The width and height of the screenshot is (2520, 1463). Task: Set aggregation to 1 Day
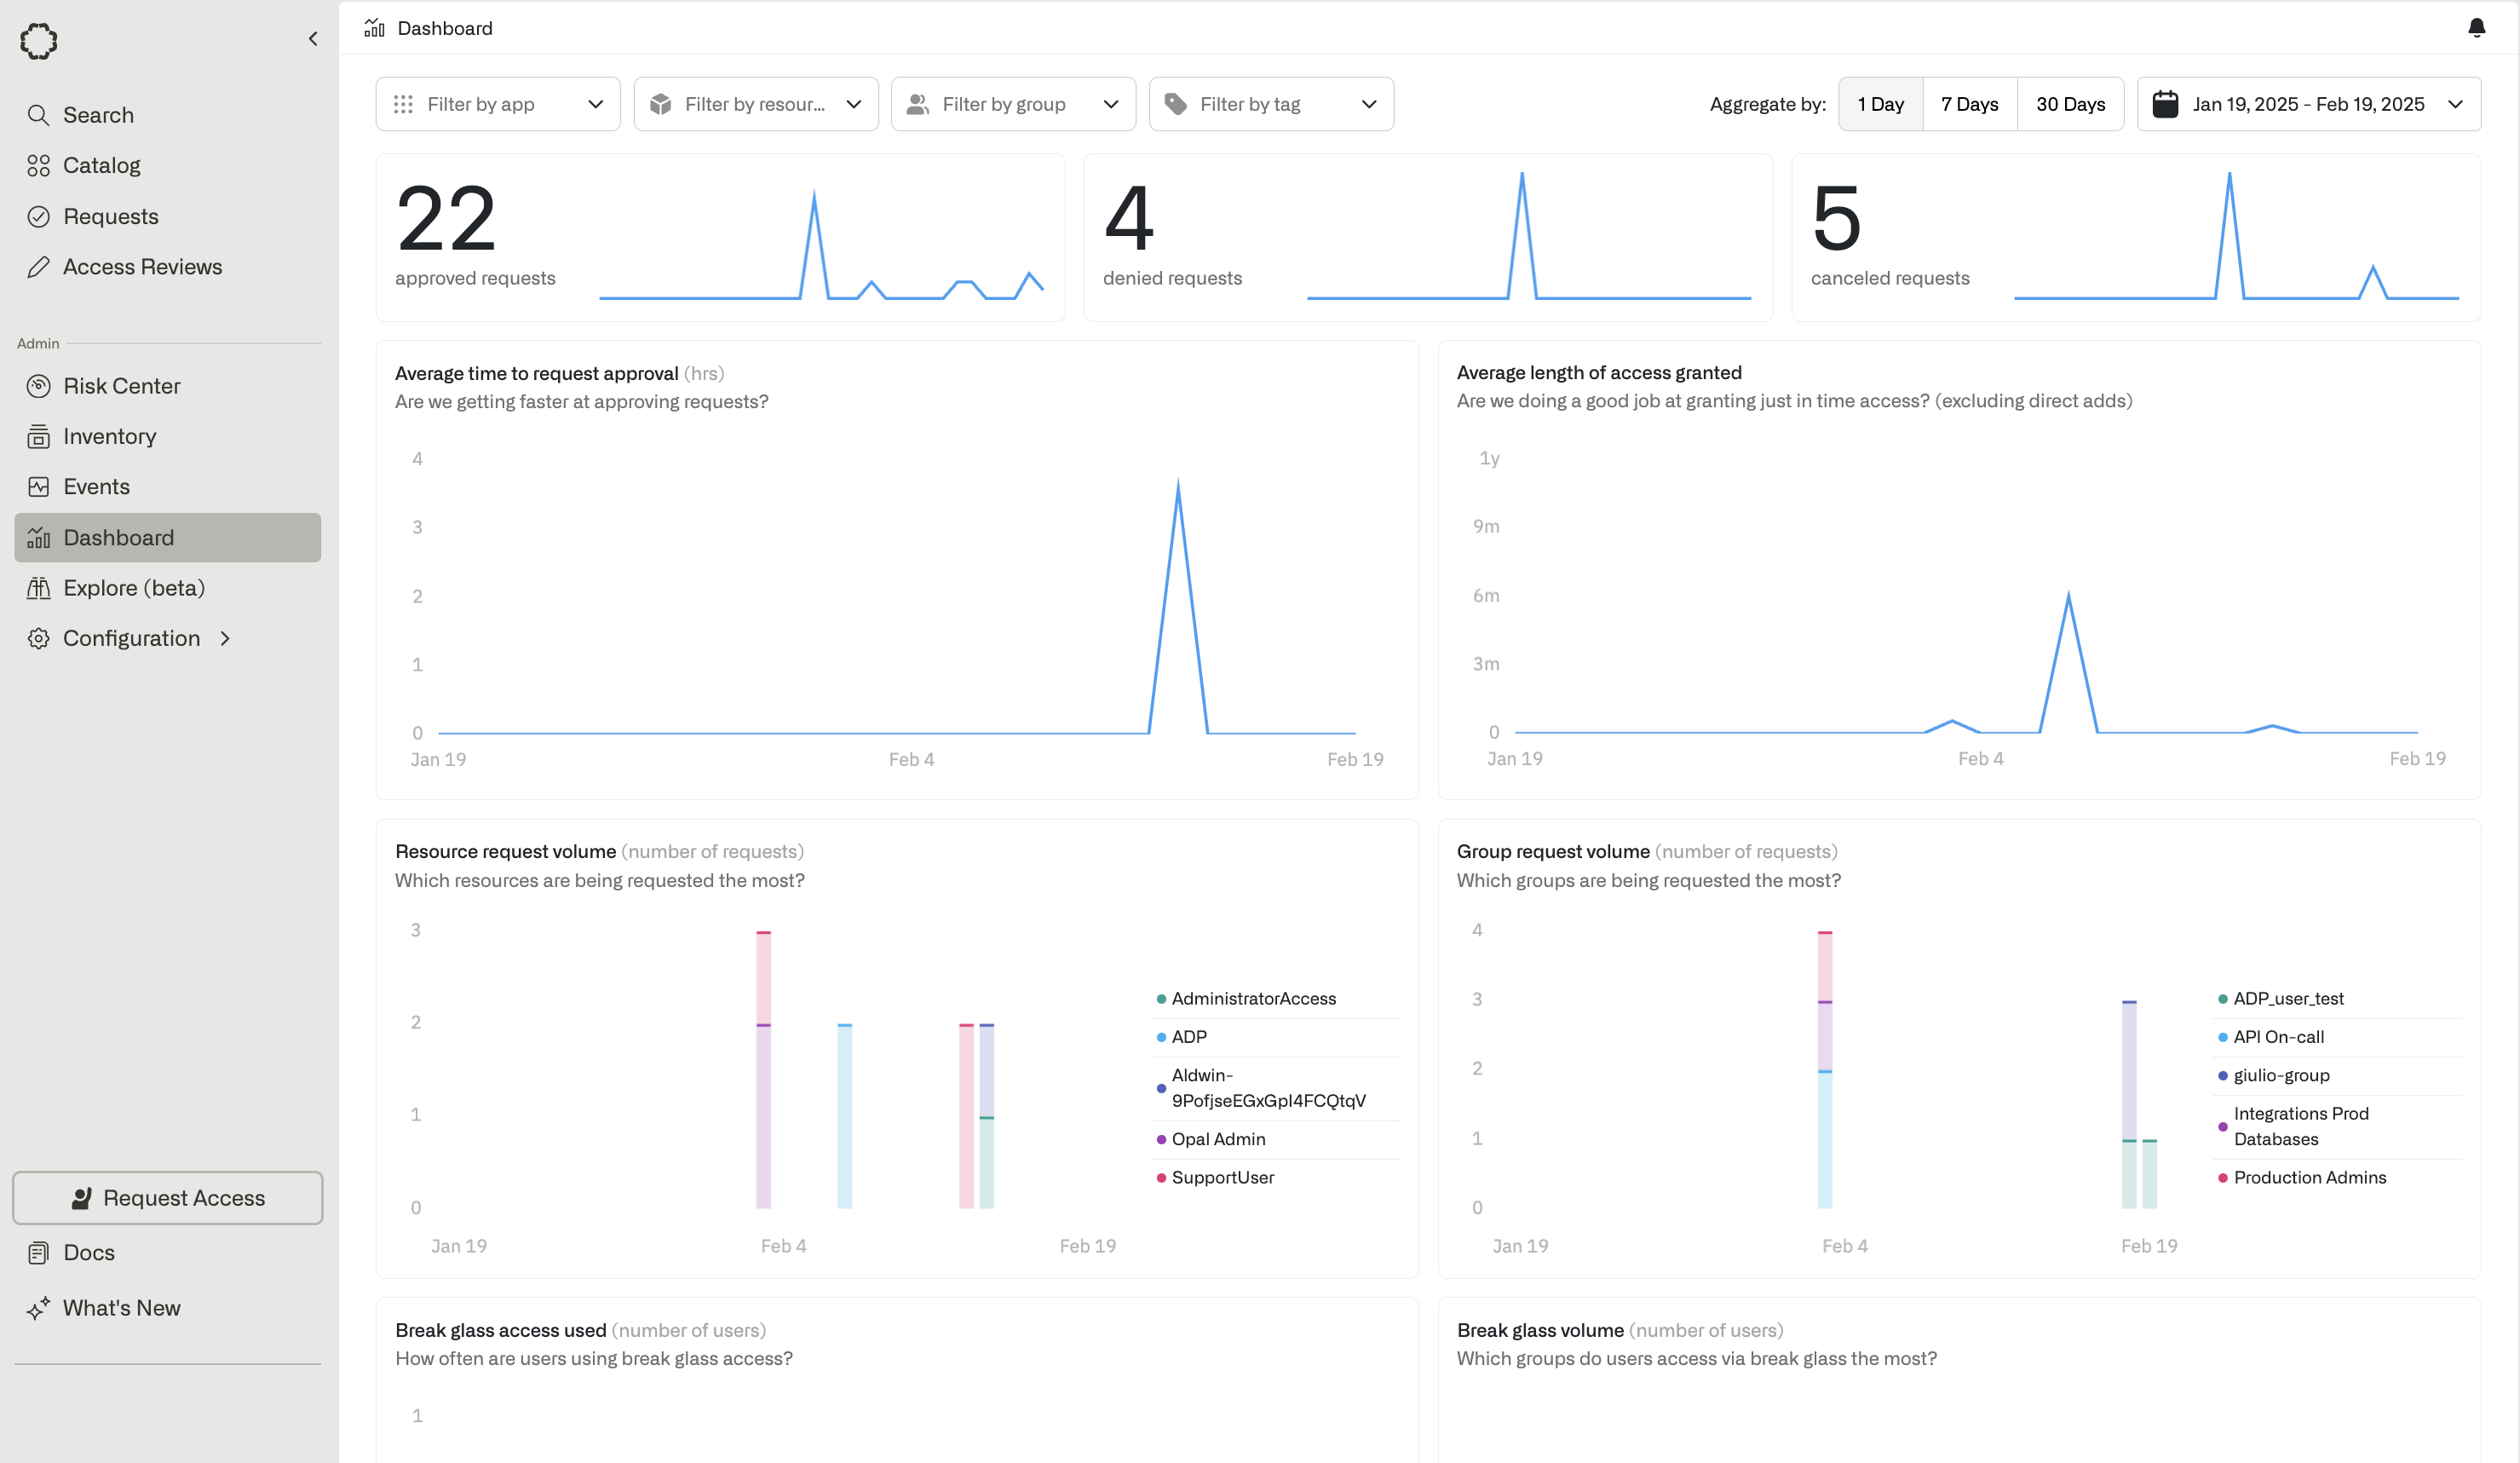click(1880, 104)
